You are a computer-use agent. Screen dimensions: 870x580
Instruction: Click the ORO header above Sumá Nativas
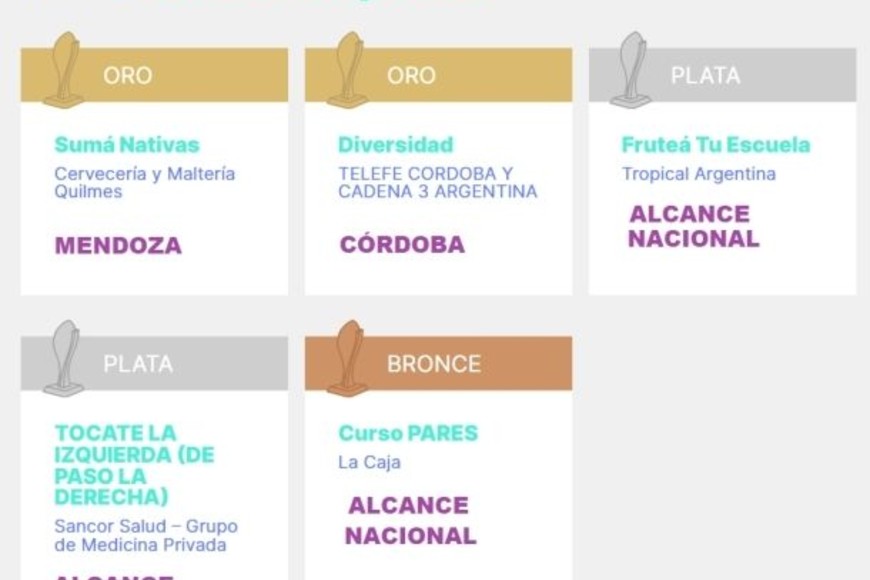pos(128,75)
